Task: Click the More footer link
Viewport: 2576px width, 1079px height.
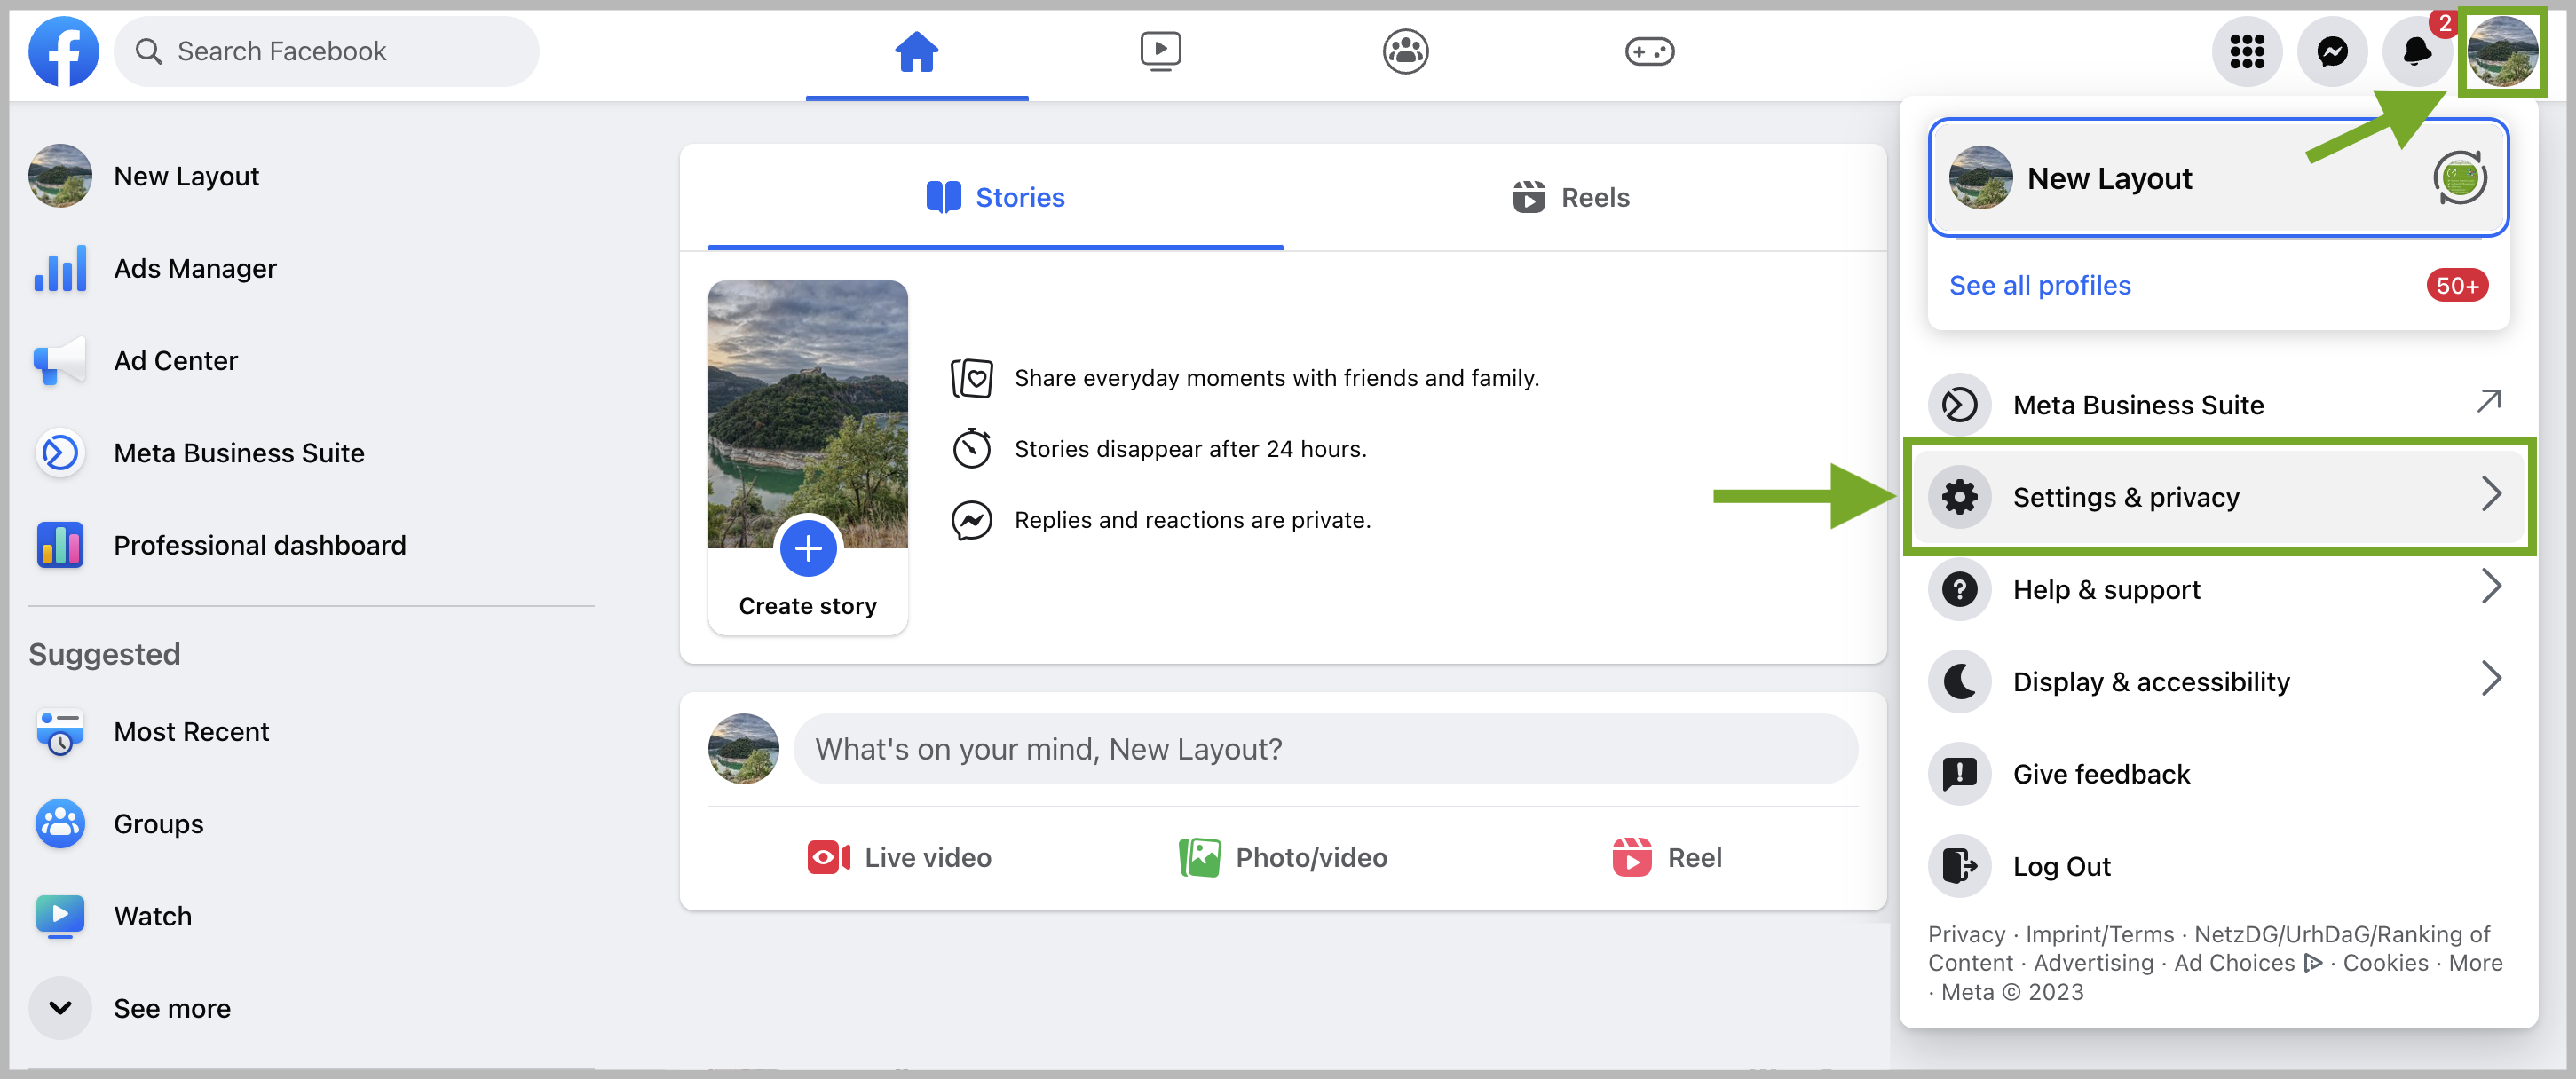Action: click(x=2474, y=962)
